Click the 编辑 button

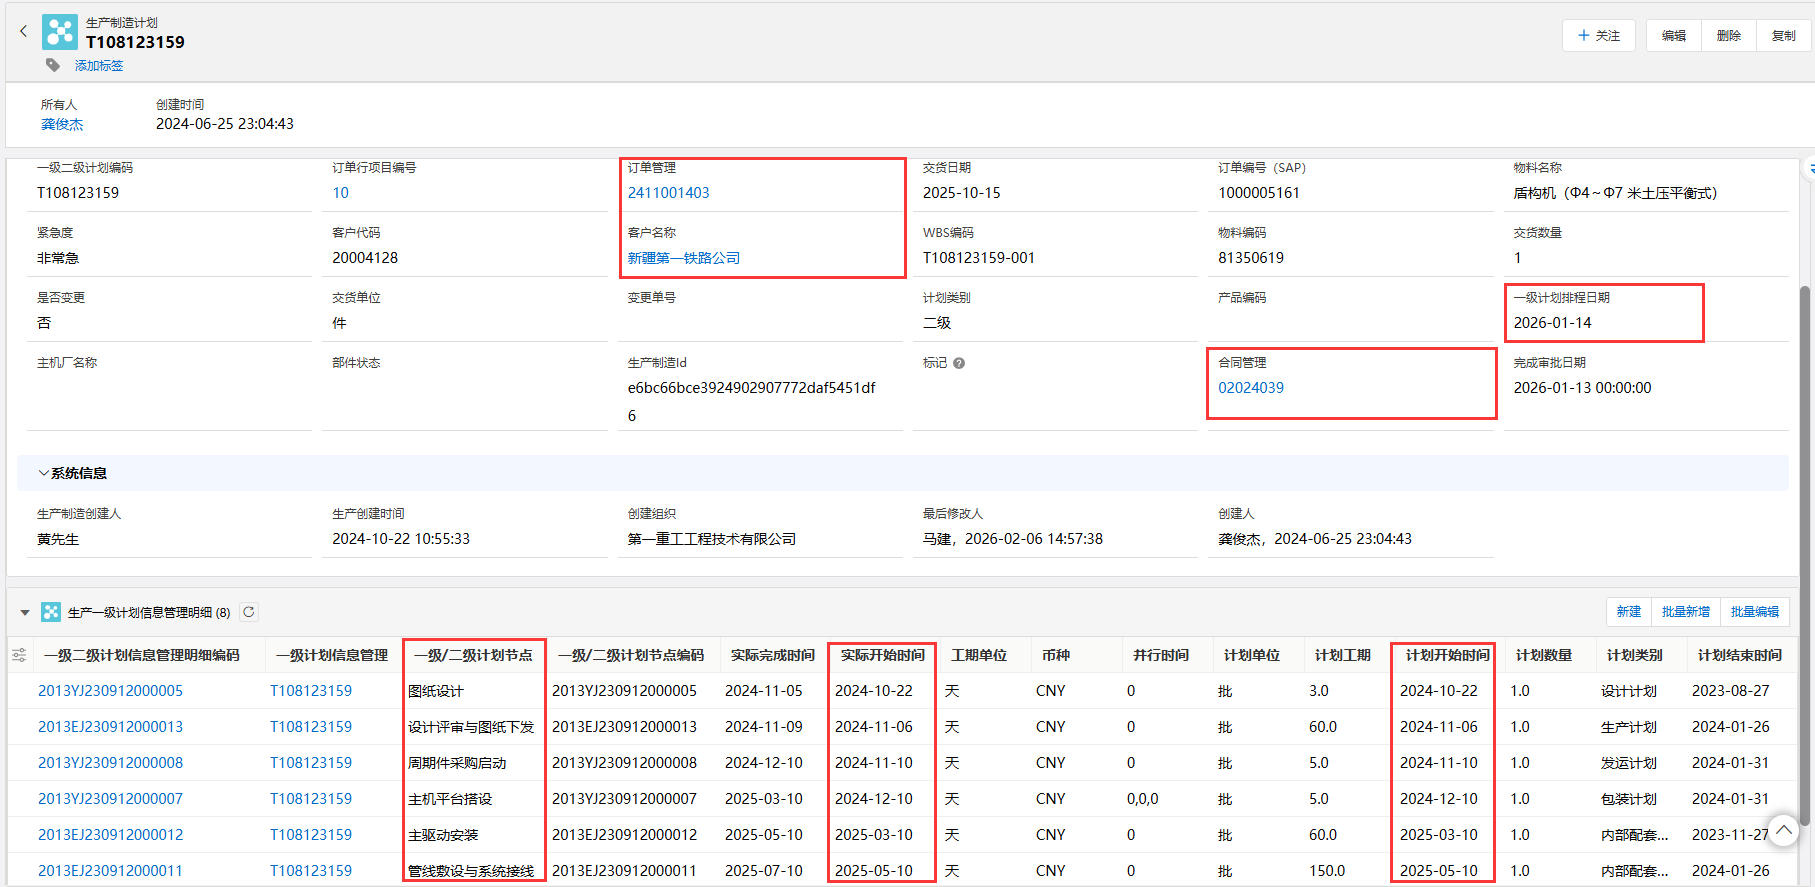pyautogui.click(x=1673, y=36)
